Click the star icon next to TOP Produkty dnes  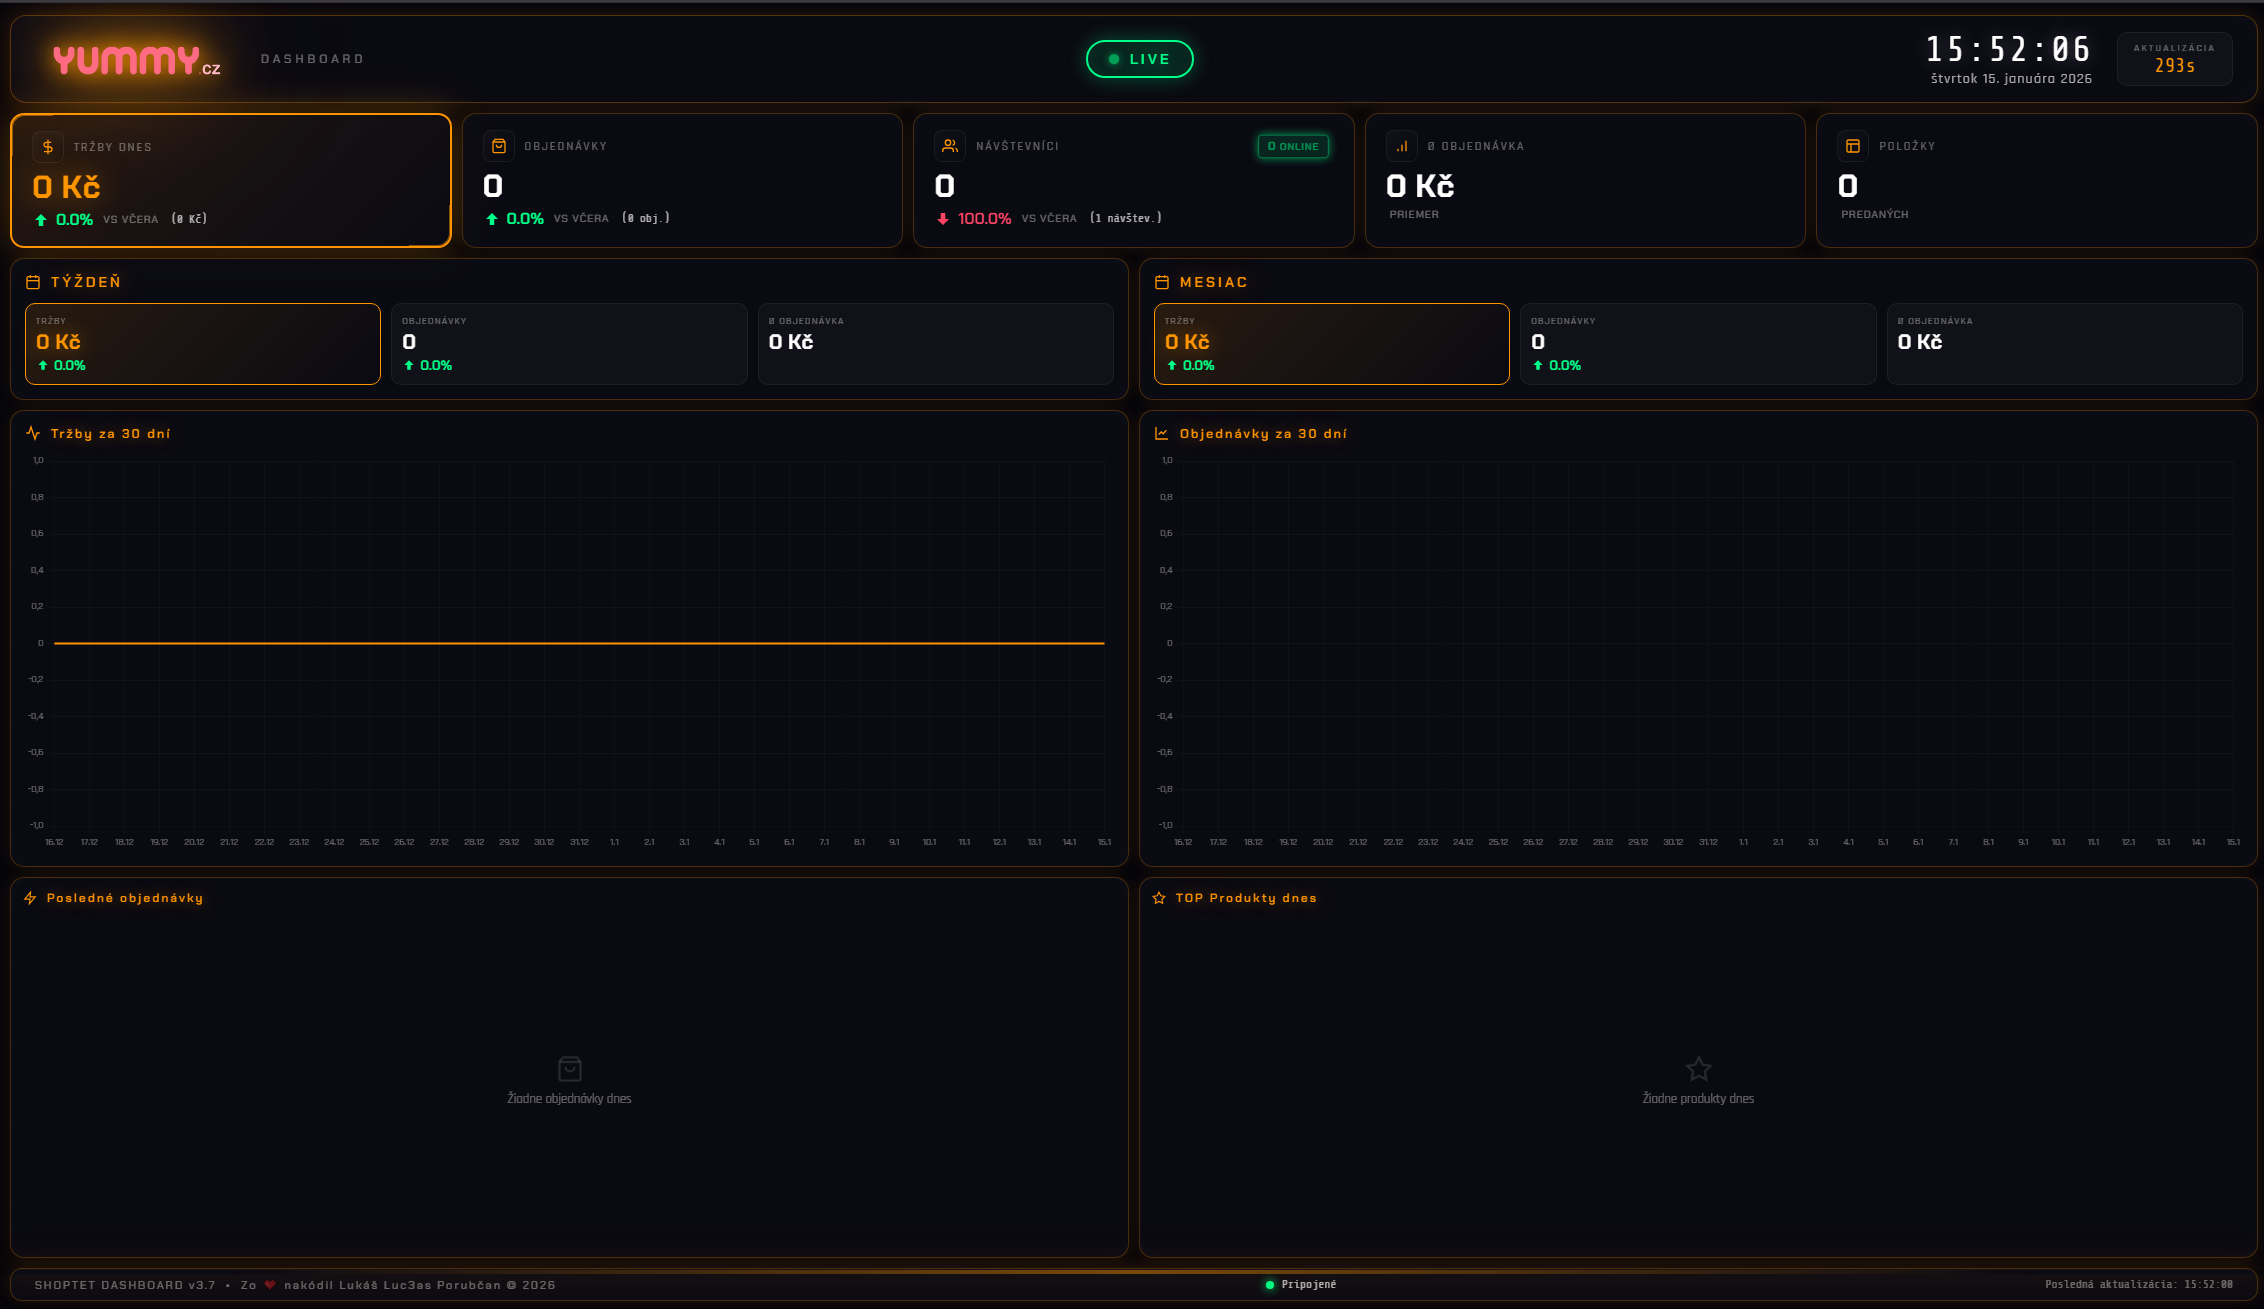click(1159, 897)
